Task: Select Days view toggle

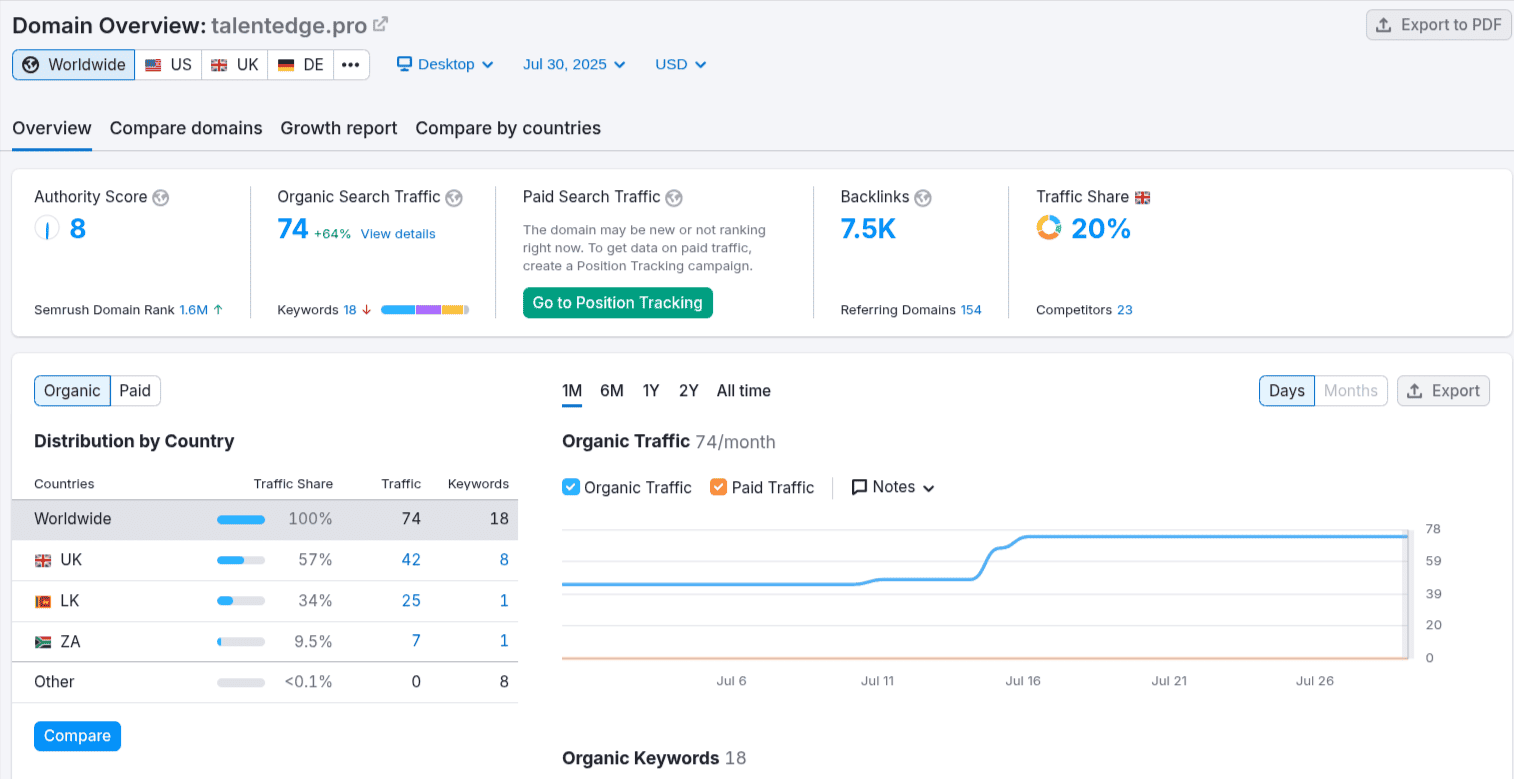Action: [x=1286, y=391]
